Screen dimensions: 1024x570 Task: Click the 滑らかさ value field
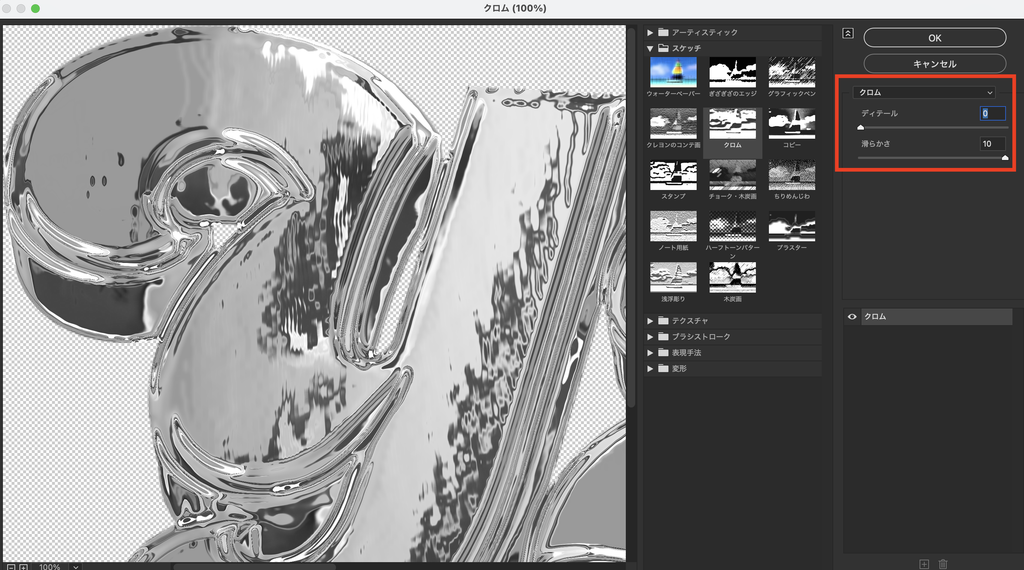click(992, 144)
